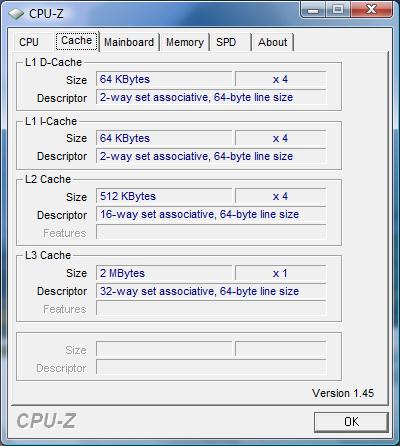Click L3 Cache size field '2 MBytes'
The height and width of the screenshot is (446, 400).
[x=164, y=273]
